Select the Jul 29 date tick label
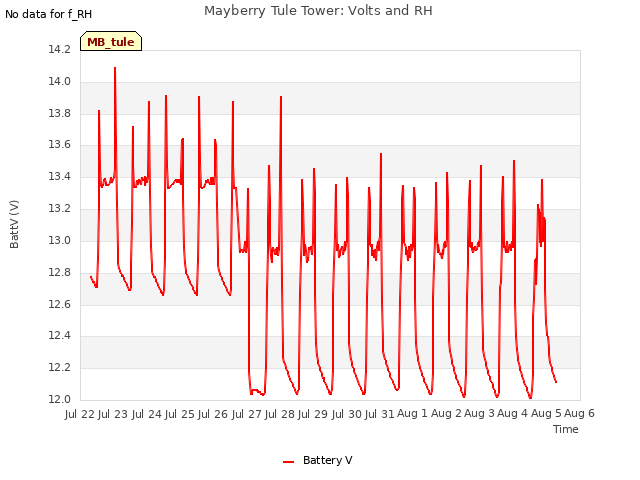Viewport: 640px width, 480px height. point(313,414)
